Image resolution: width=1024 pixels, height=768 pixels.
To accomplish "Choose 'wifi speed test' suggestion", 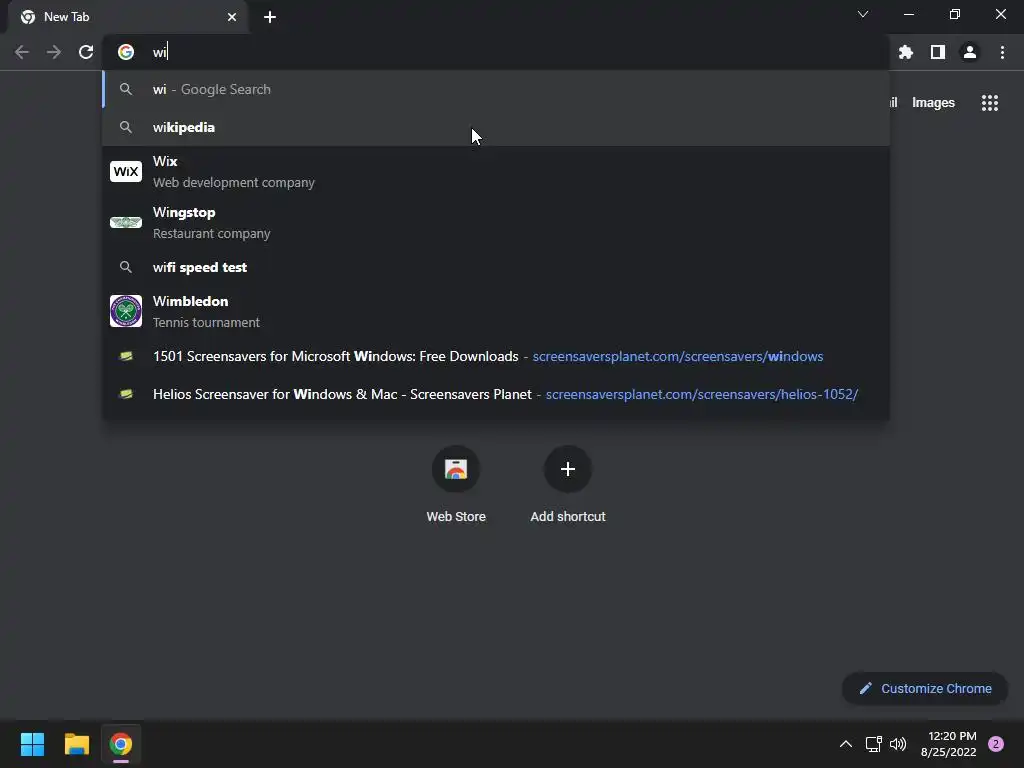I will pos(496,267).
